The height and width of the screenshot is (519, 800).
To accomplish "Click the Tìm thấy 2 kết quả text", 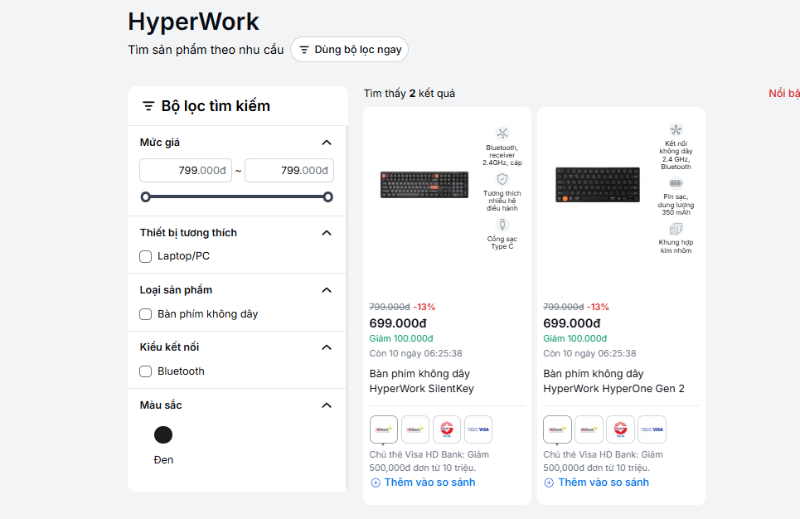I will 409,93.
